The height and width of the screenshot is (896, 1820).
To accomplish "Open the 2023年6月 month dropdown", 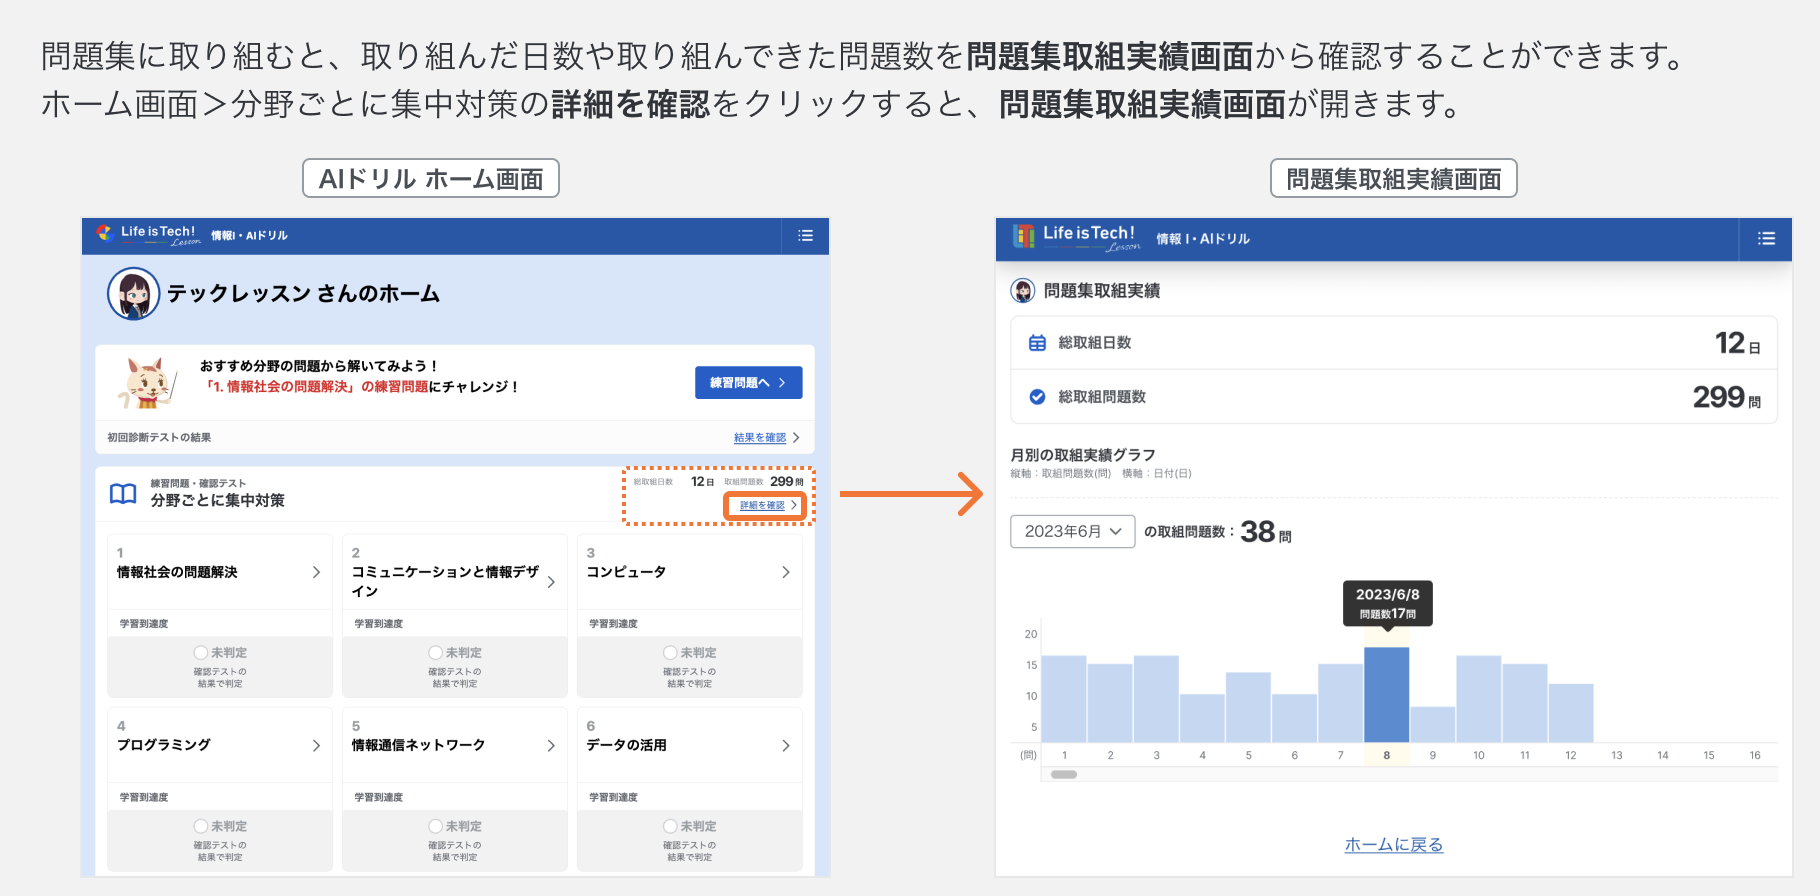I will (x=1073, y=531).
